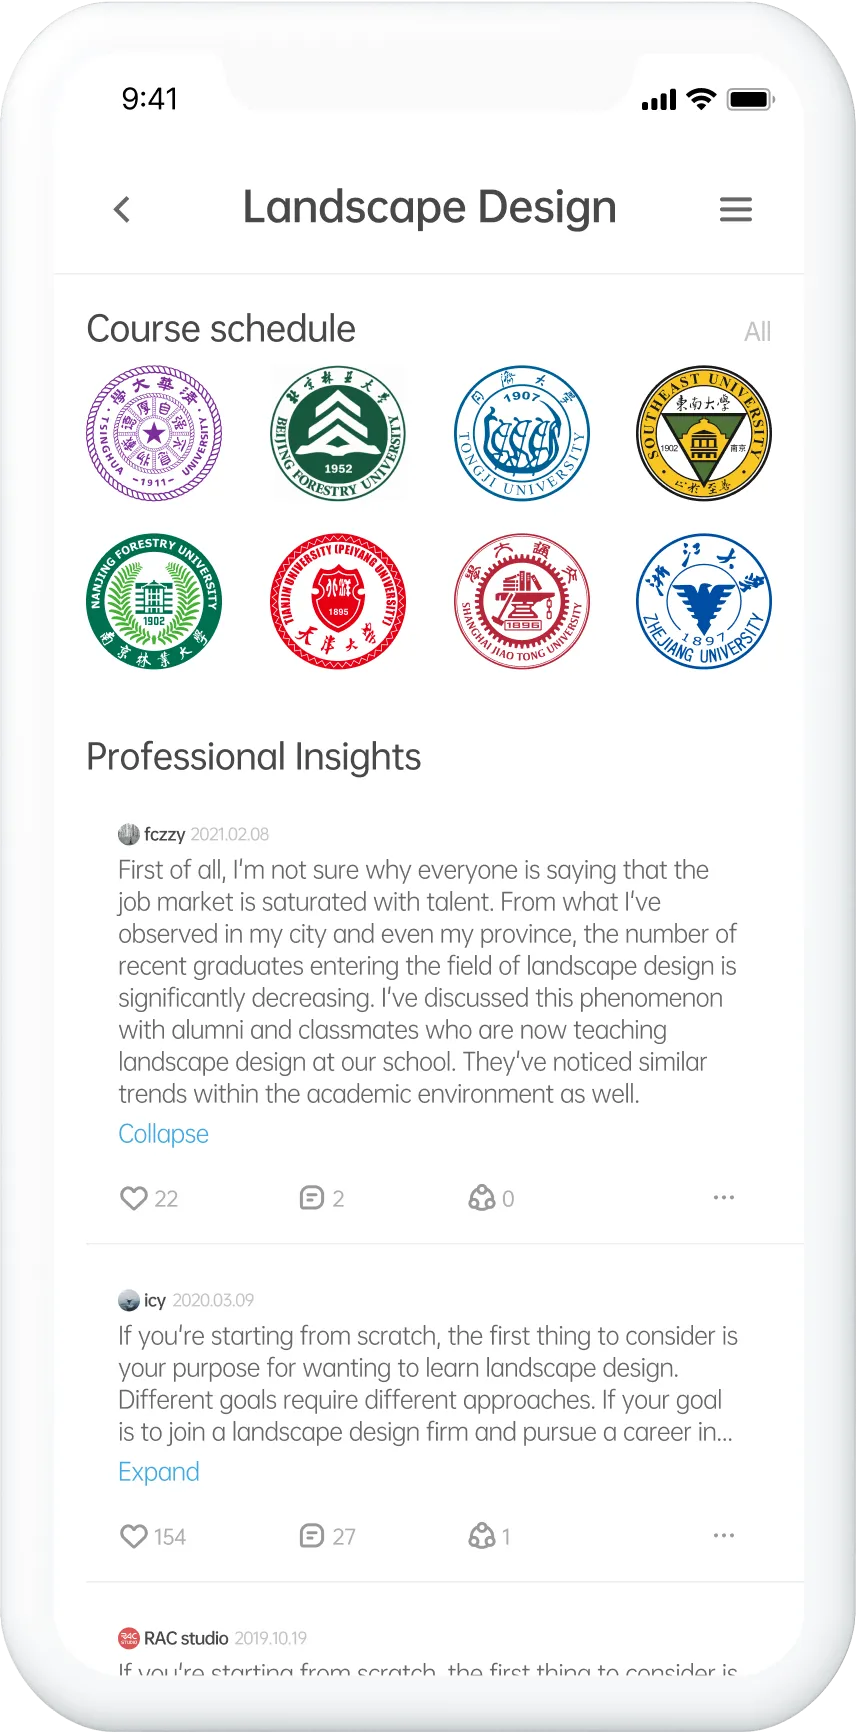Select the Southeast University logo
Viewport: 856px width, 1732px height.
click(x=704, y=433)
